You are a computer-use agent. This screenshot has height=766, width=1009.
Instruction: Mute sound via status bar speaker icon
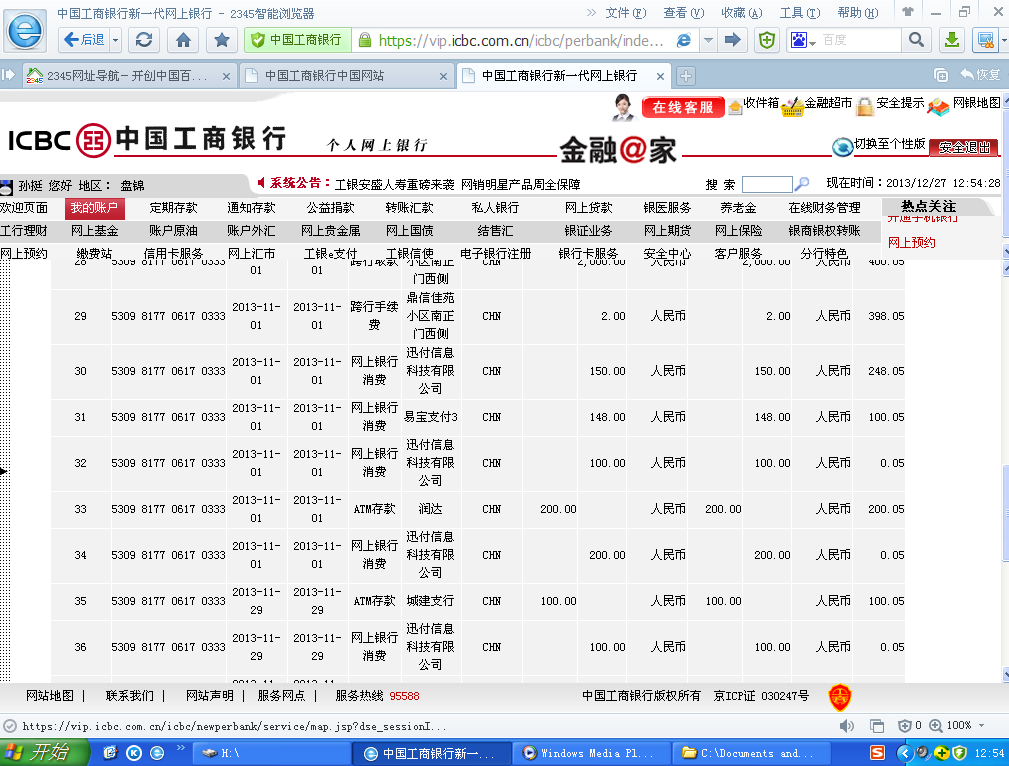[x=846, y=725]
